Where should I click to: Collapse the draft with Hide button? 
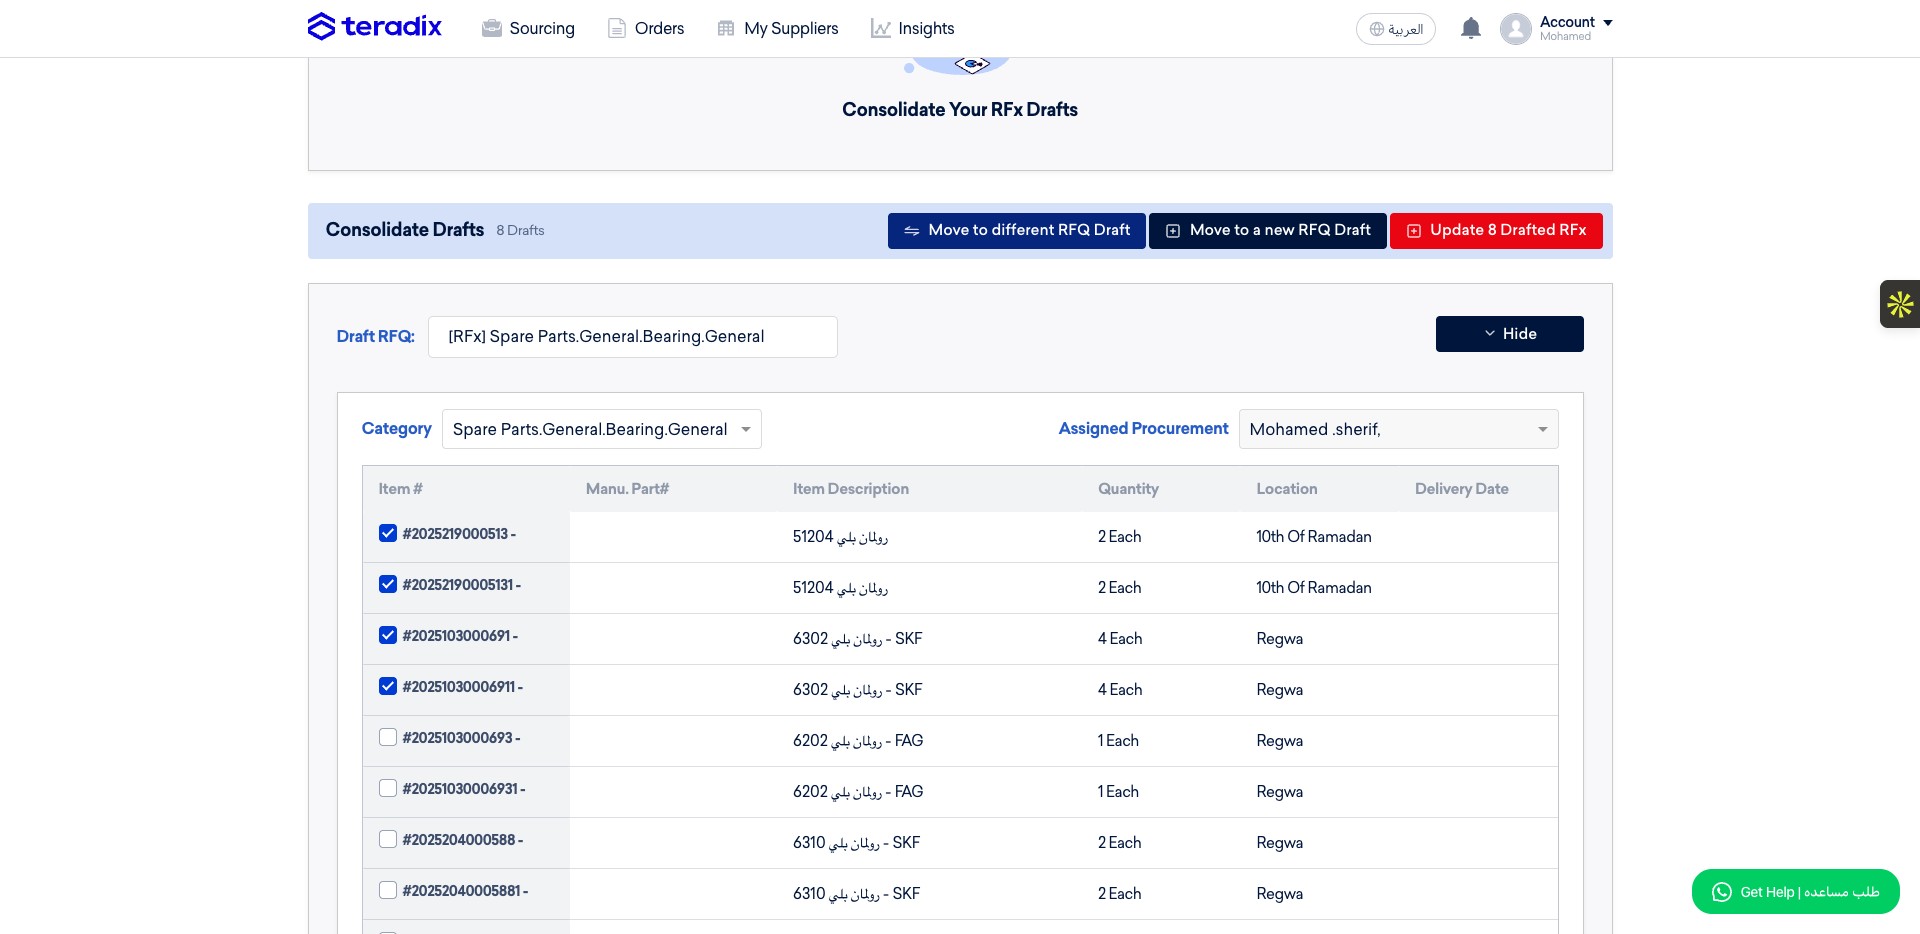pyautogui.click(x=1509, y=334)
